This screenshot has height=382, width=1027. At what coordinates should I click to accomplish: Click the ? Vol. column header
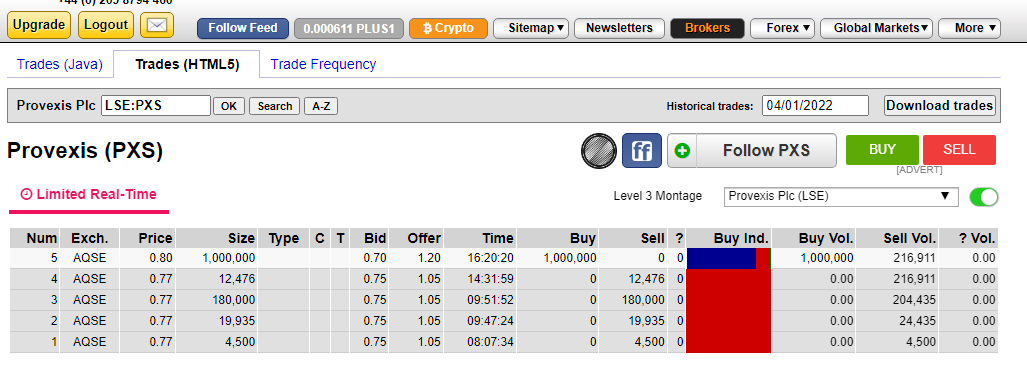click(969, 238)
